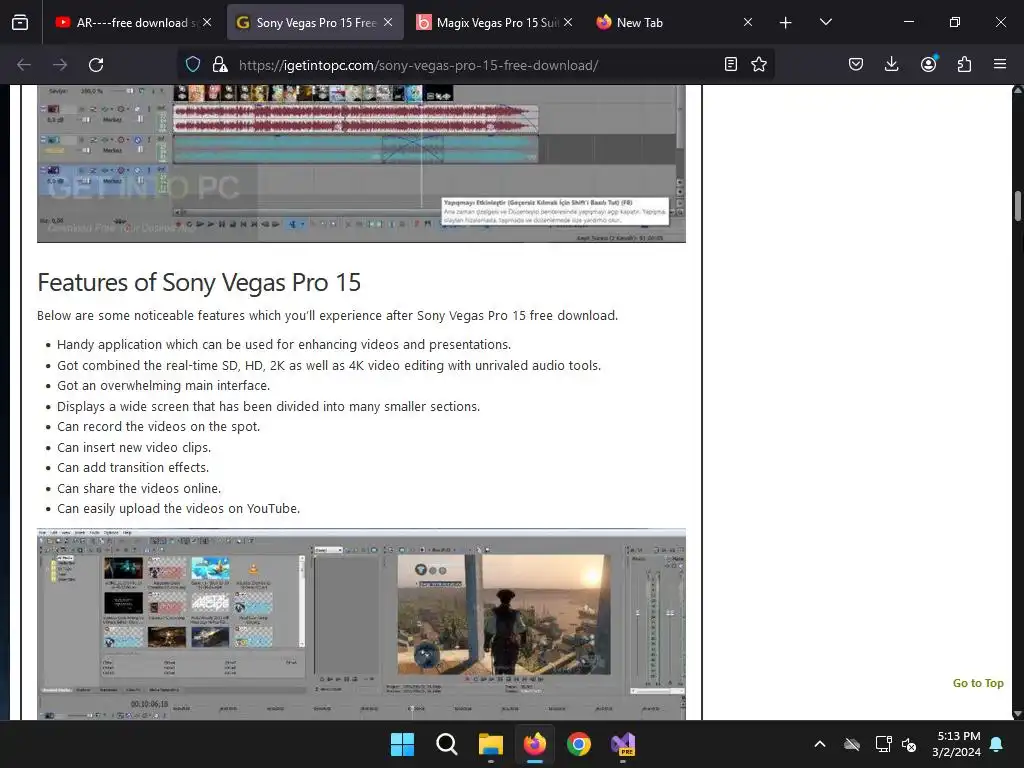Click the Firefox taskbar icon
Image resolution: width=1024 pixels, height=768 pixels.
coord(535,744)
